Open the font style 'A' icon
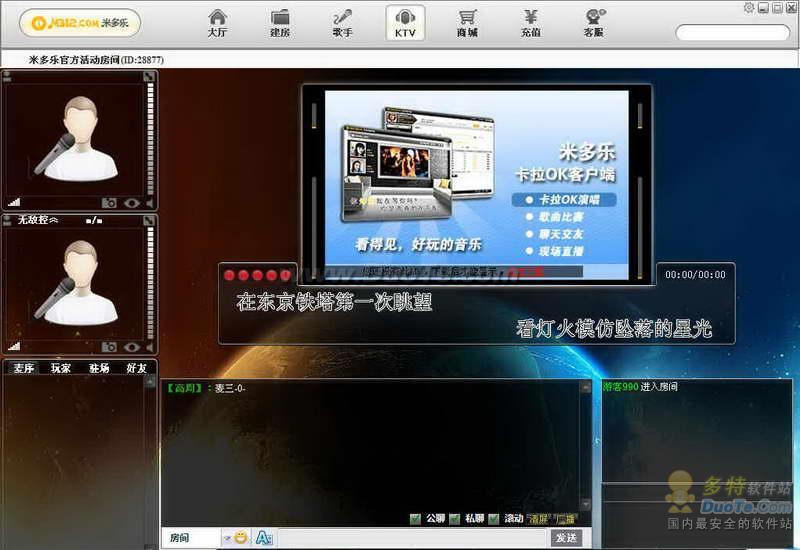 (264, 537)
